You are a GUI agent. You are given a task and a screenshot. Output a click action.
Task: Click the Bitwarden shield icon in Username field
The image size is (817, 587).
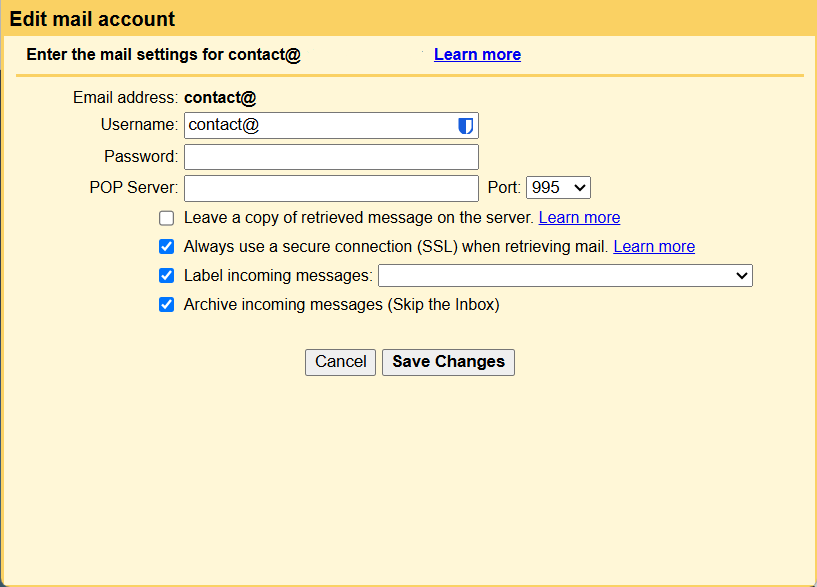(465, 126)
